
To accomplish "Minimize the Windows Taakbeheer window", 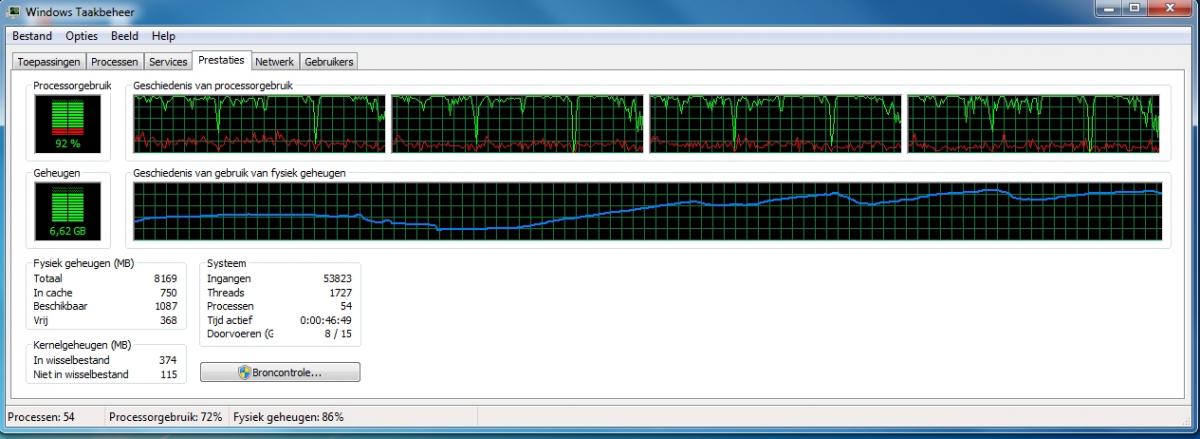I will click(1107, 9).
